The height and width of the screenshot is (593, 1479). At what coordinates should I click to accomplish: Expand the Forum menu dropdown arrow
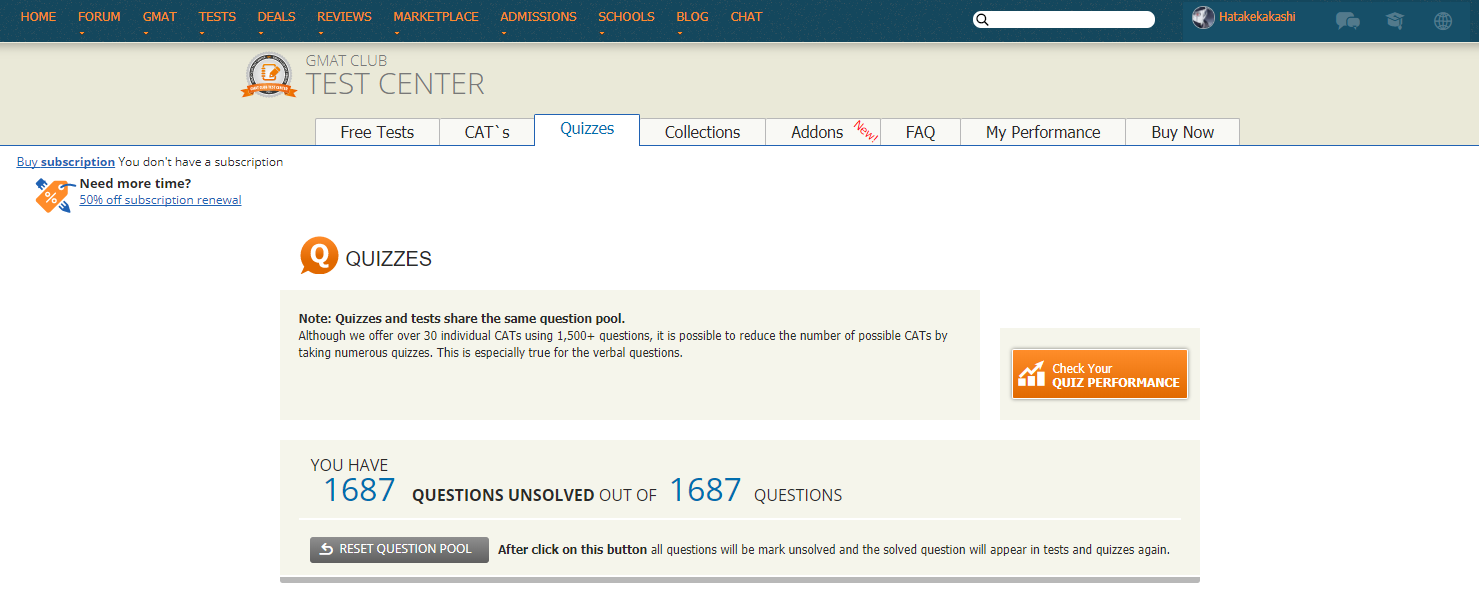coord(82,33)
